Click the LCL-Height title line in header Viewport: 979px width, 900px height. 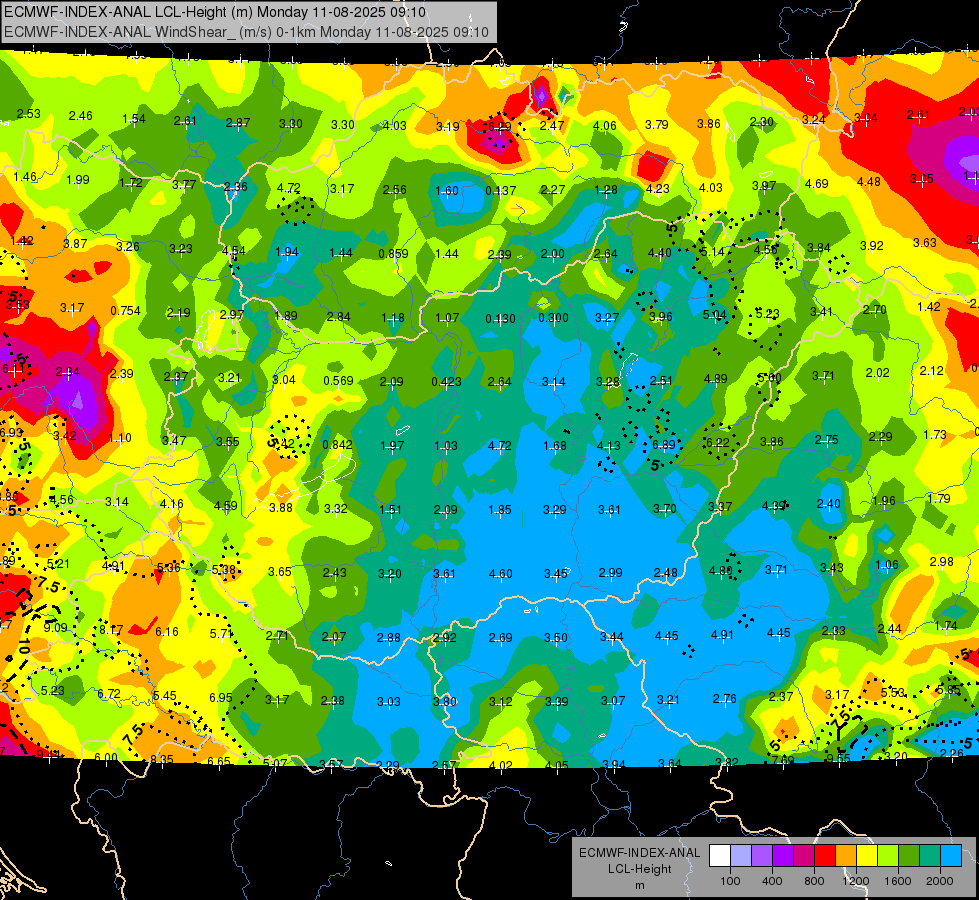tap(215, 12)
